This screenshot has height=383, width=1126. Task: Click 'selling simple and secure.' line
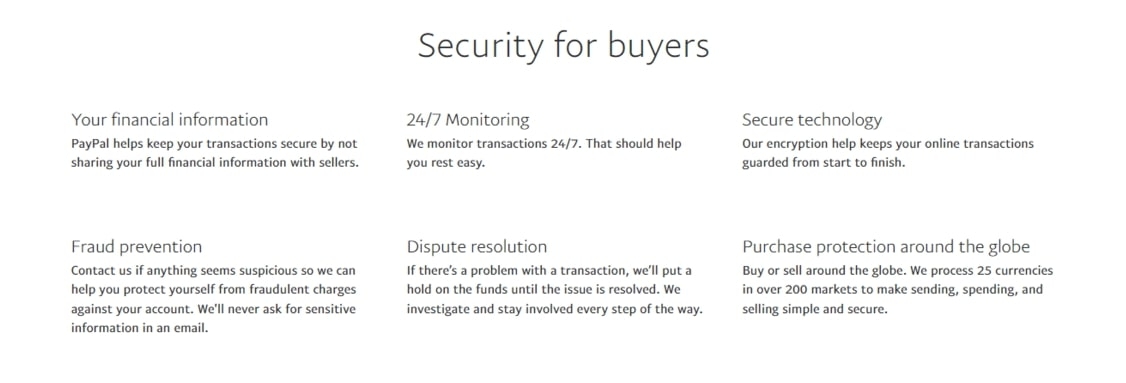(x=815, y=310)
